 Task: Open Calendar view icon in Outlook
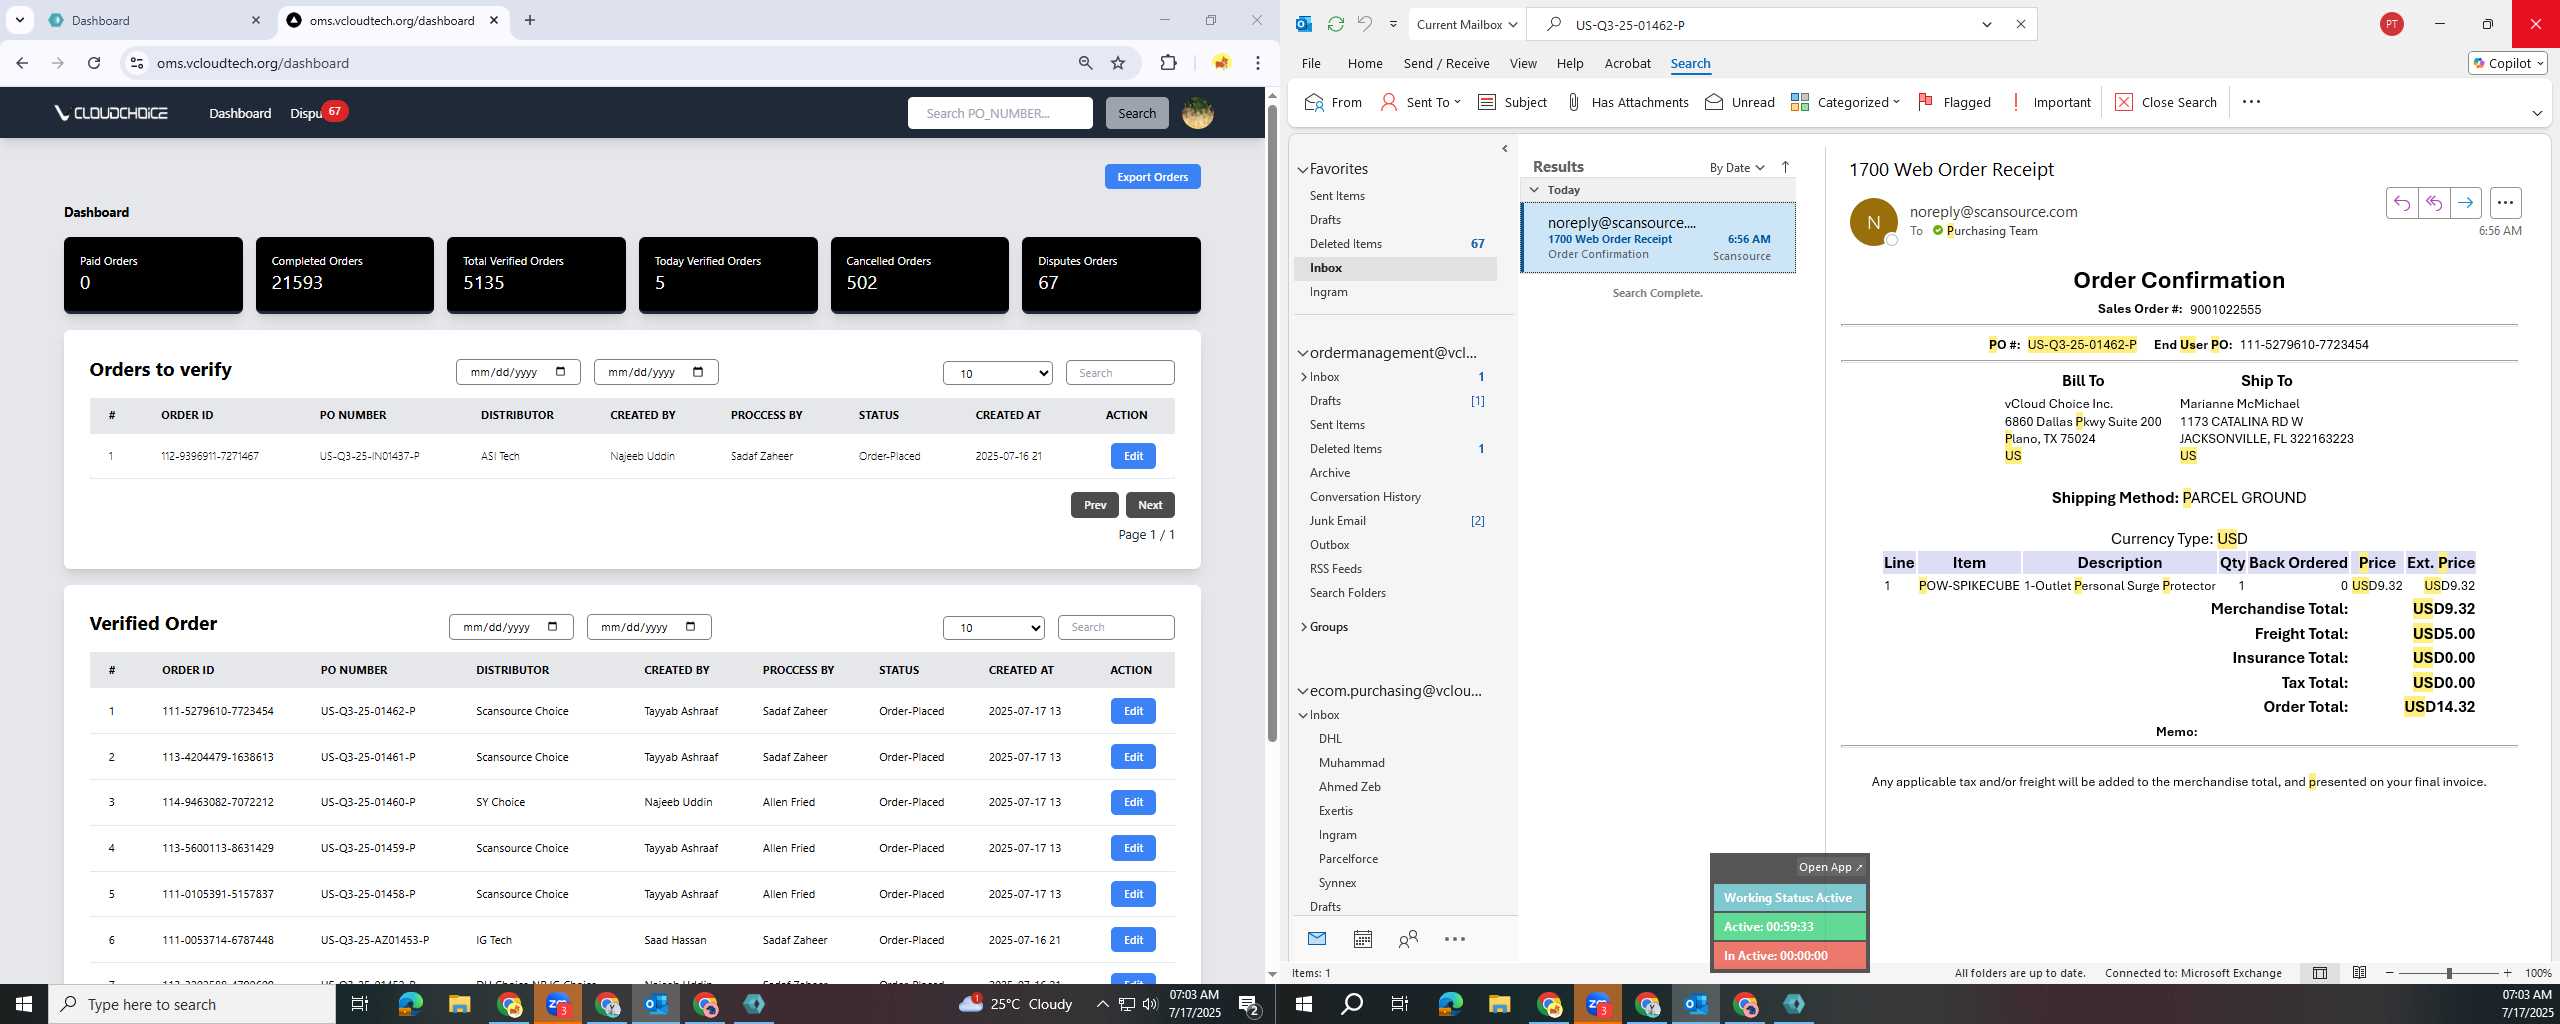(1362, 938)
